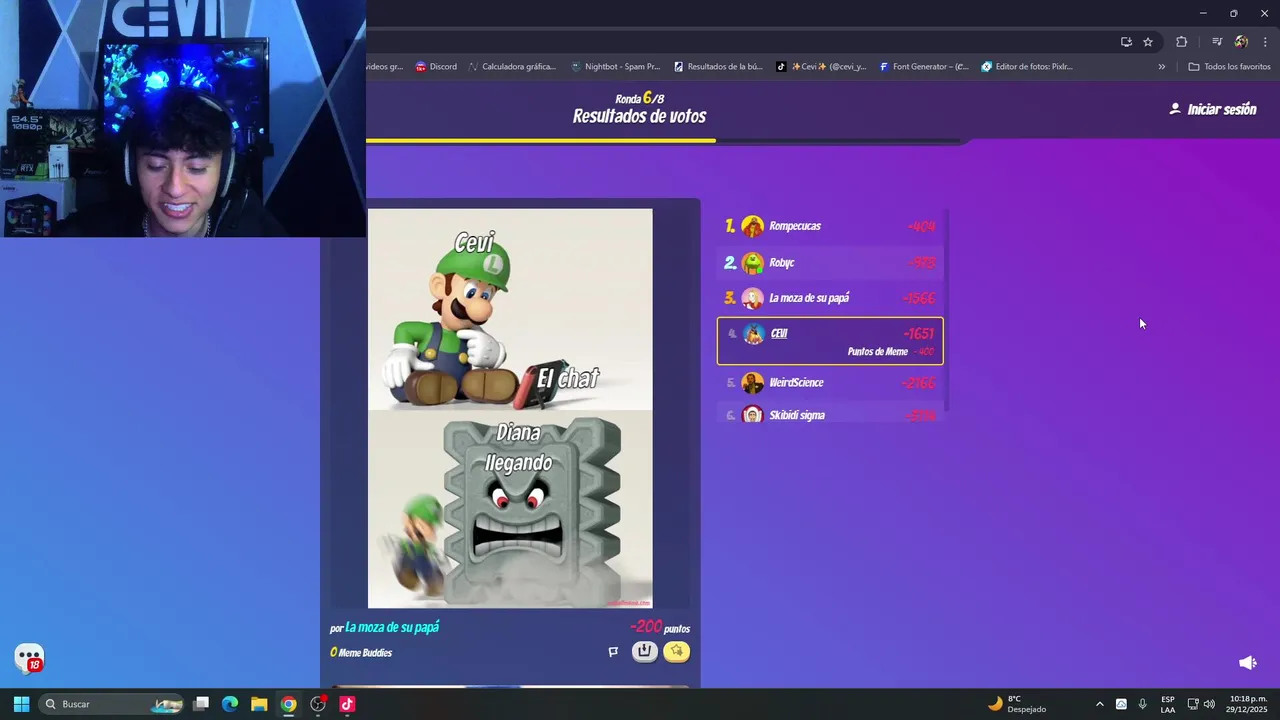Screen dimensions: 1280x720
Task: Click the chat bubble icon with badge 18
Action: (x=29, y=658)
